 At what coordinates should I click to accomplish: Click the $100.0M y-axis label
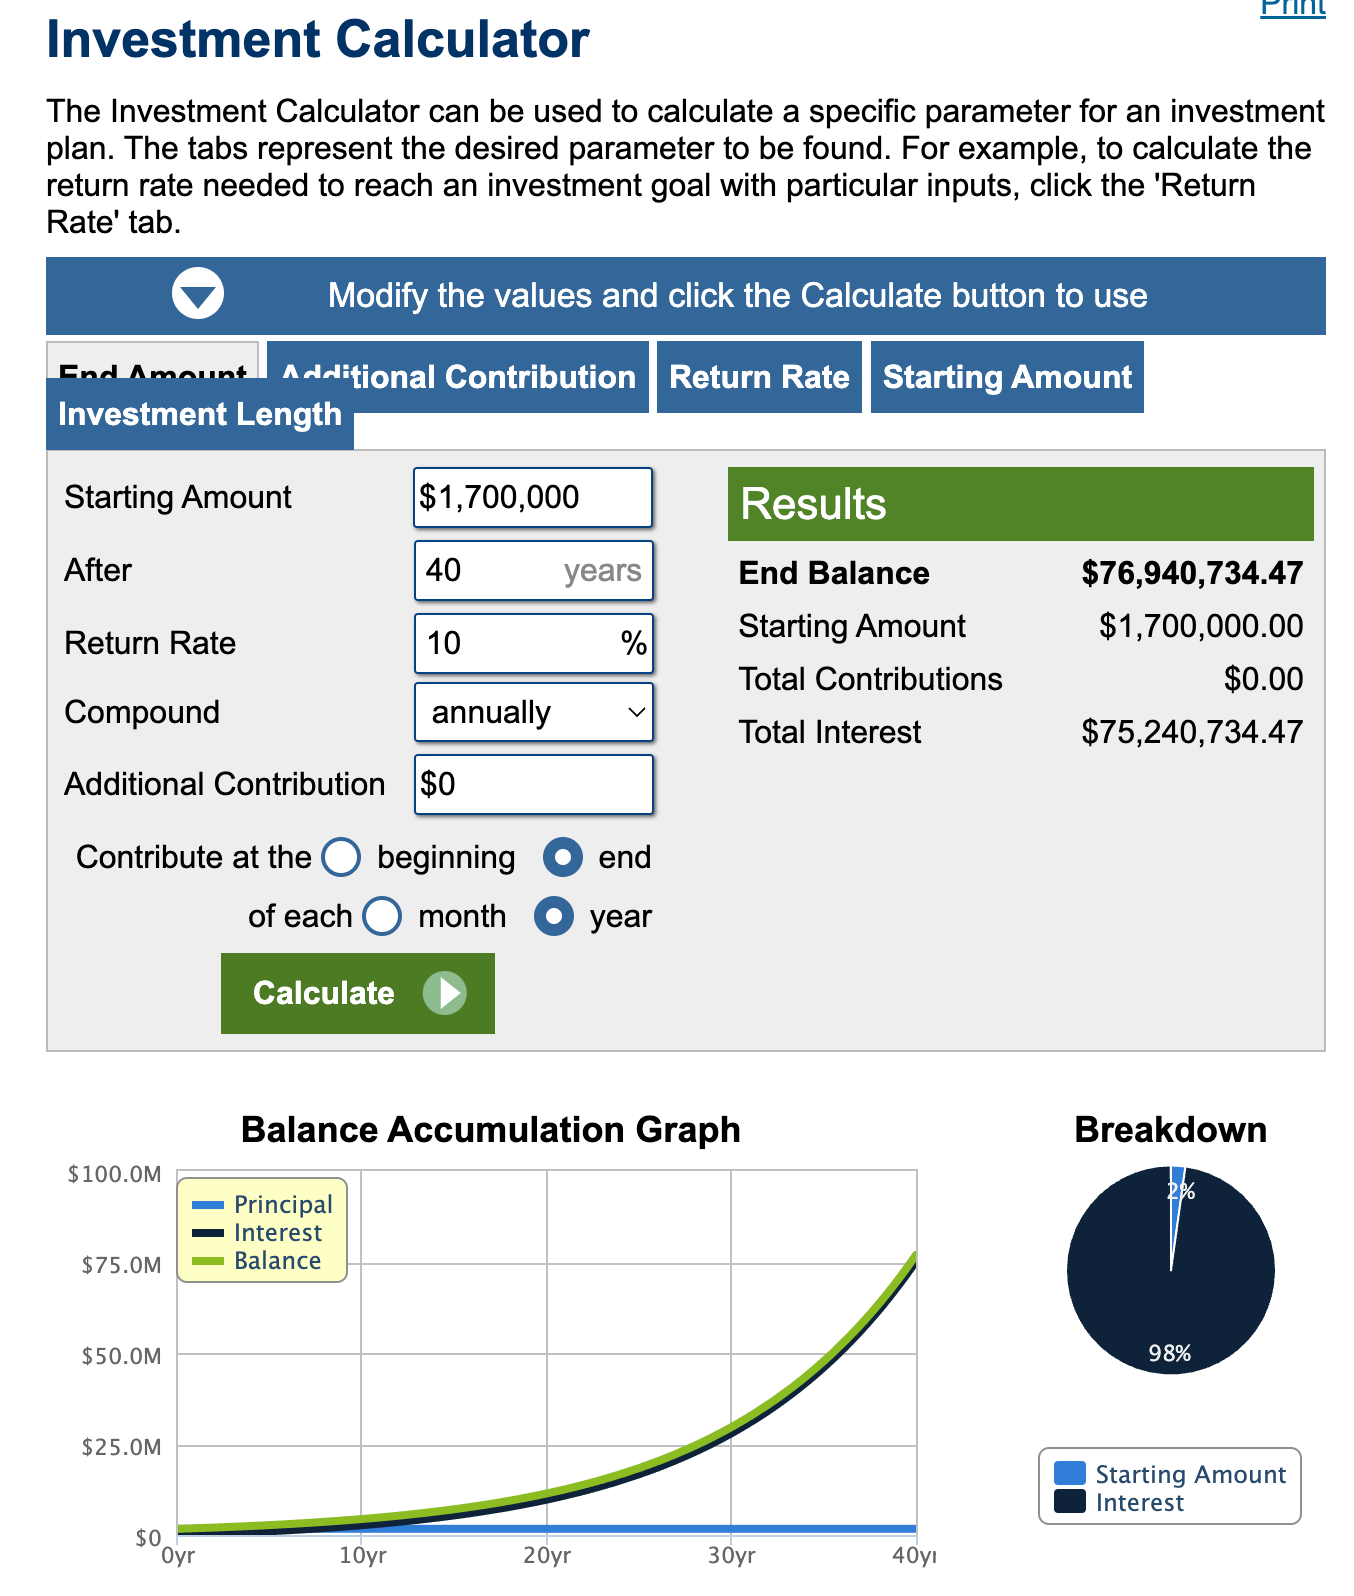click(114, 1174)
